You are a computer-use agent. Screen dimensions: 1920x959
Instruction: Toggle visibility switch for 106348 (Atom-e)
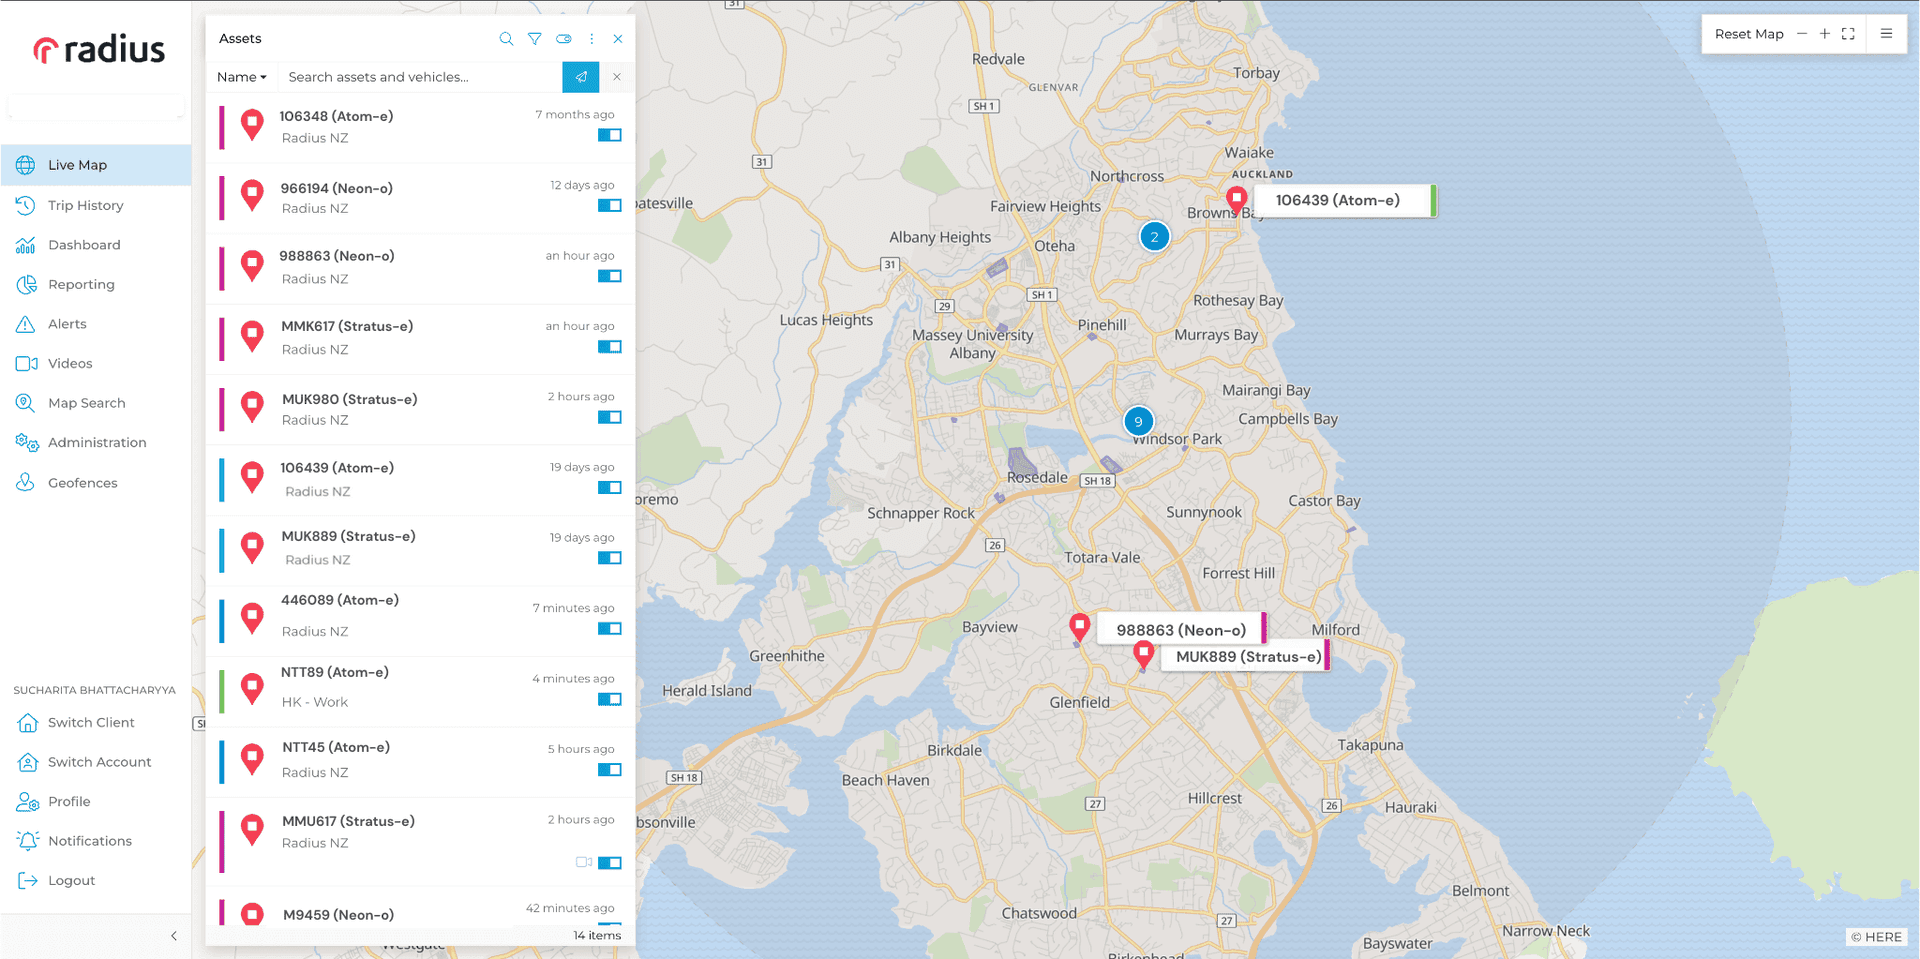(609, 135)
